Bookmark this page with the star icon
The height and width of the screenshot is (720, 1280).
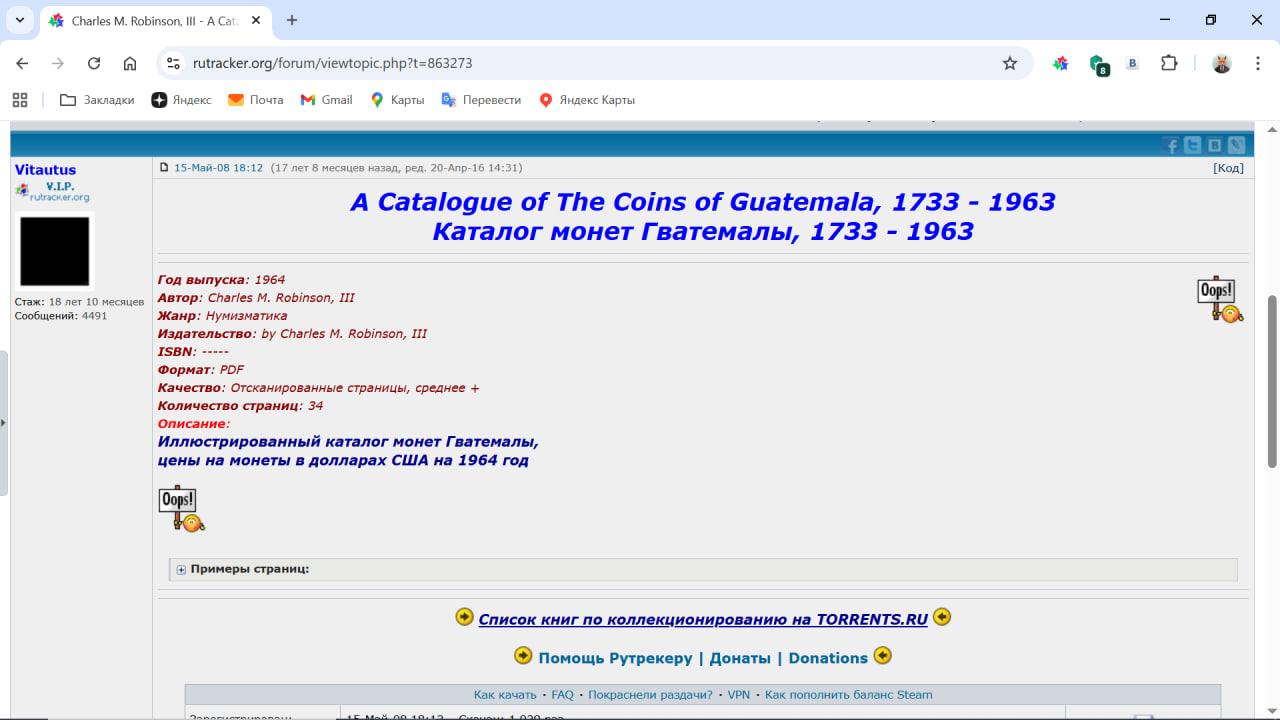[1010, 63]
